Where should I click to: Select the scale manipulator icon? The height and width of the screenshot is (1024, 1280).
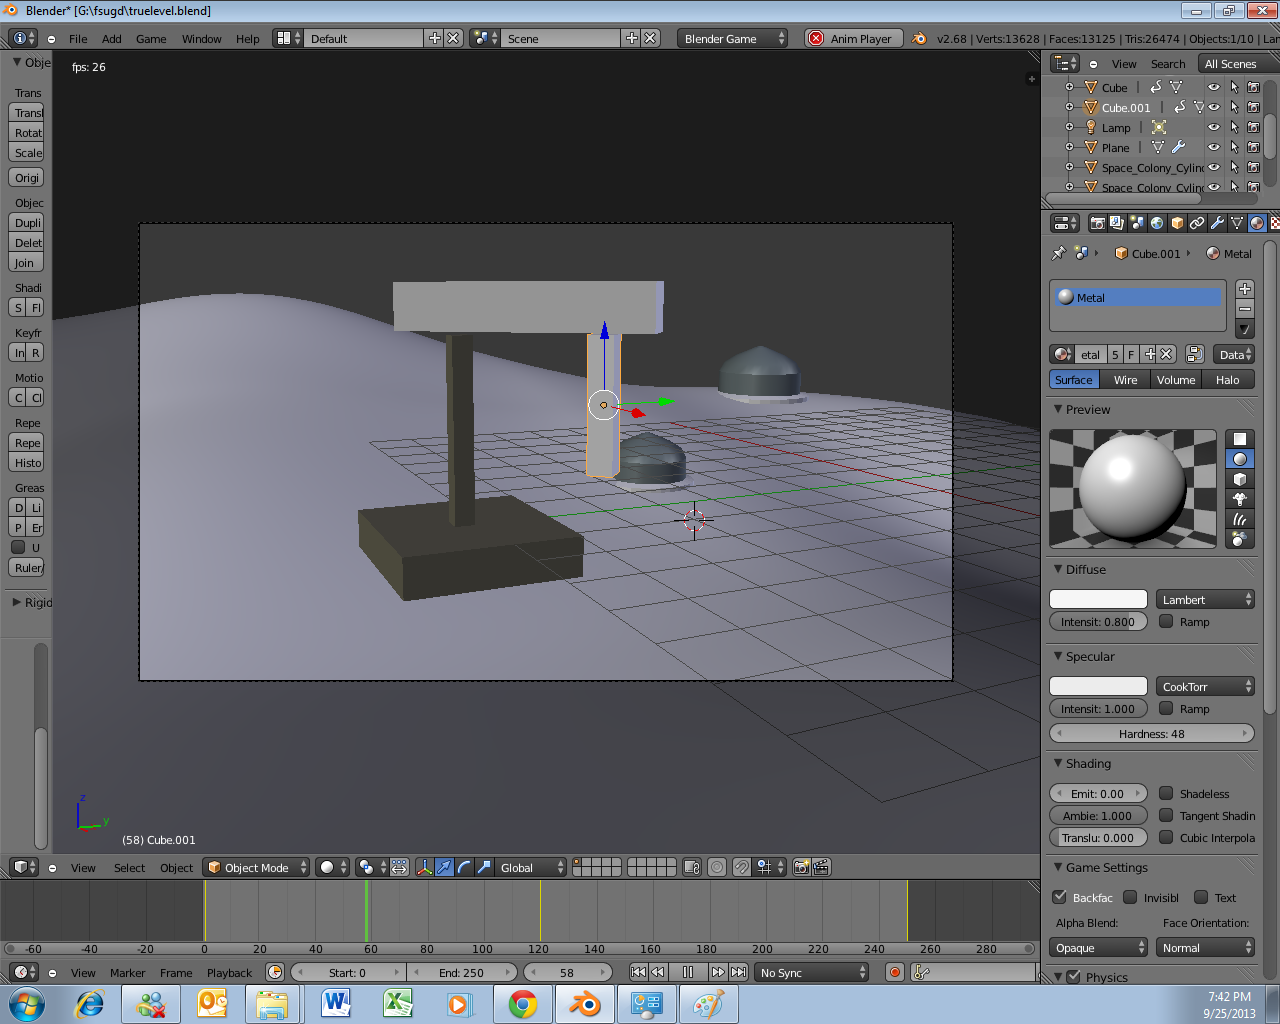484,867
